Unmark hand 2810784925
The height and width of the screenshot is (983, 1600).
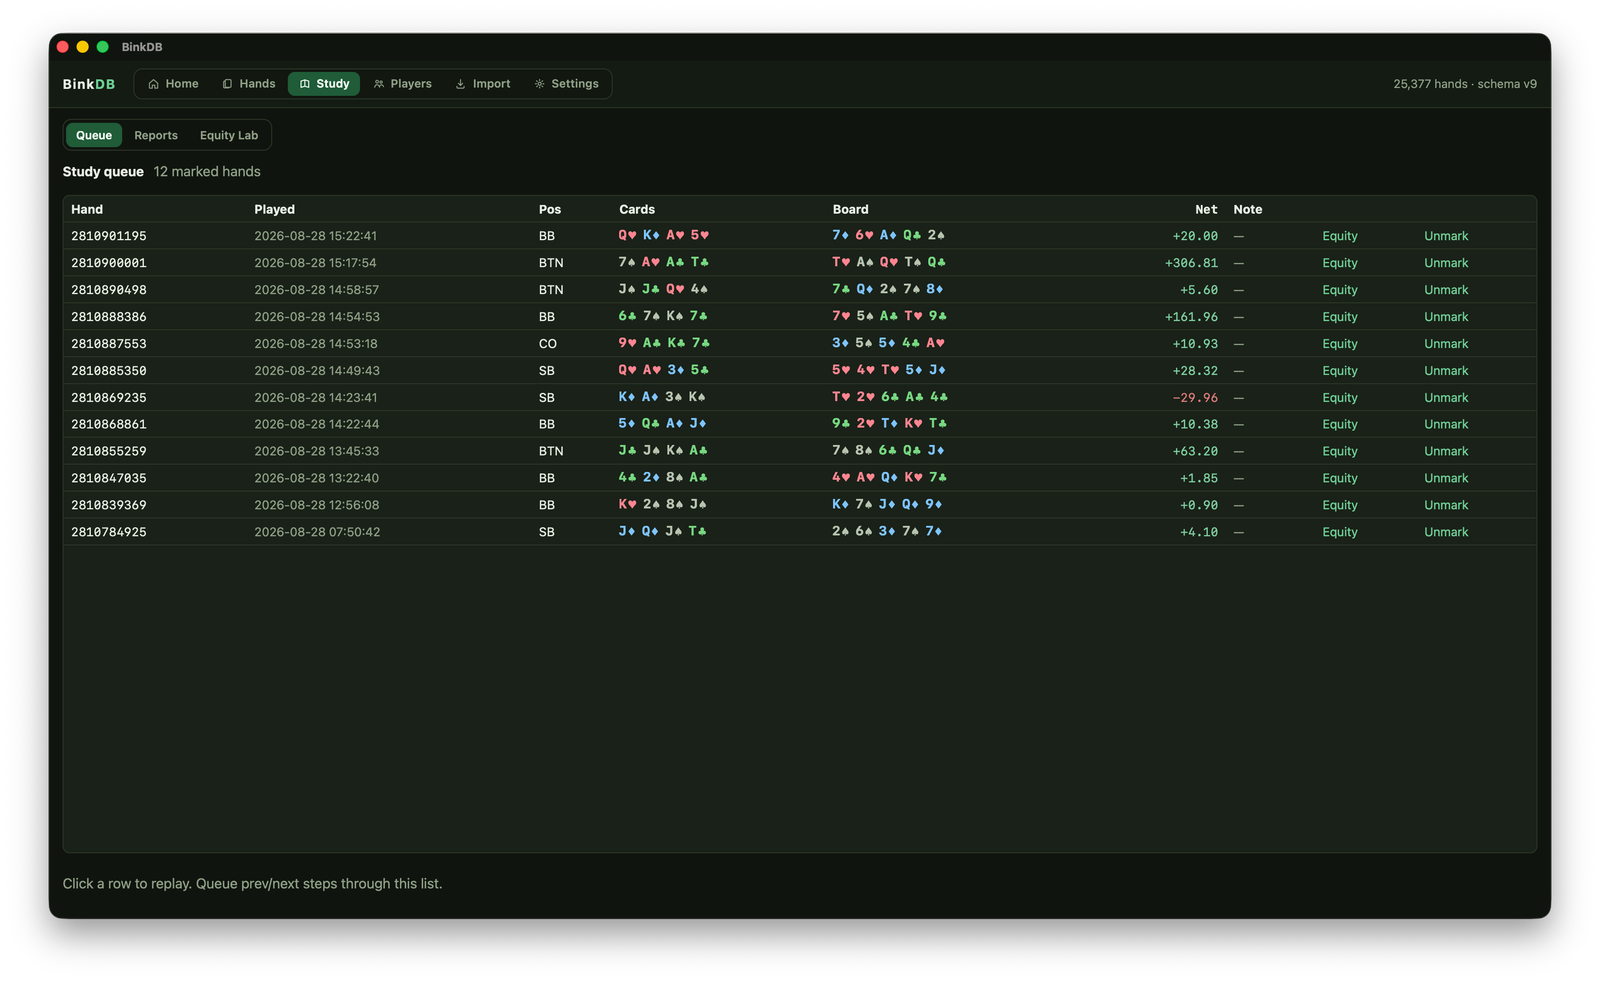coord(1446,532)
